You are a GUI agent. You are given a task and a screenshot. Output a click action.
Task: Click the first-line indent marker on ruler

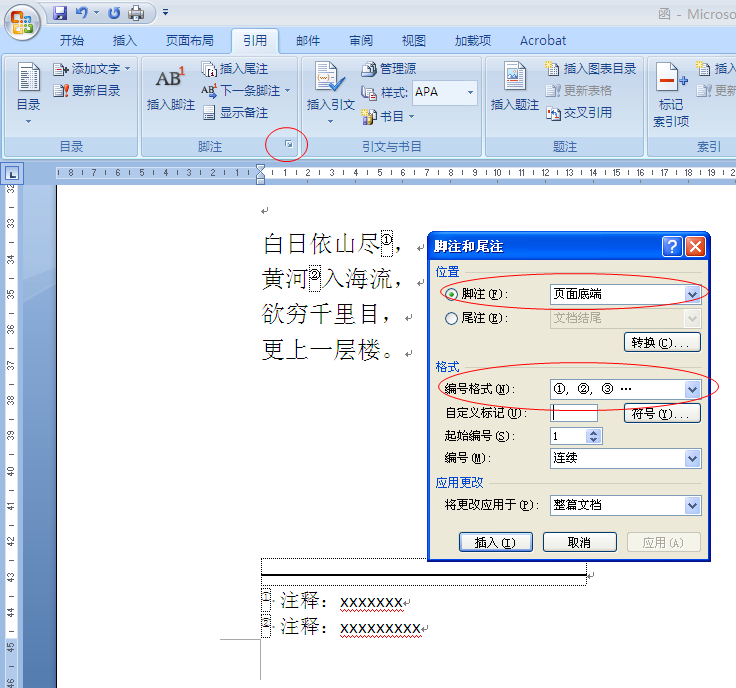(x=261, y=168)
